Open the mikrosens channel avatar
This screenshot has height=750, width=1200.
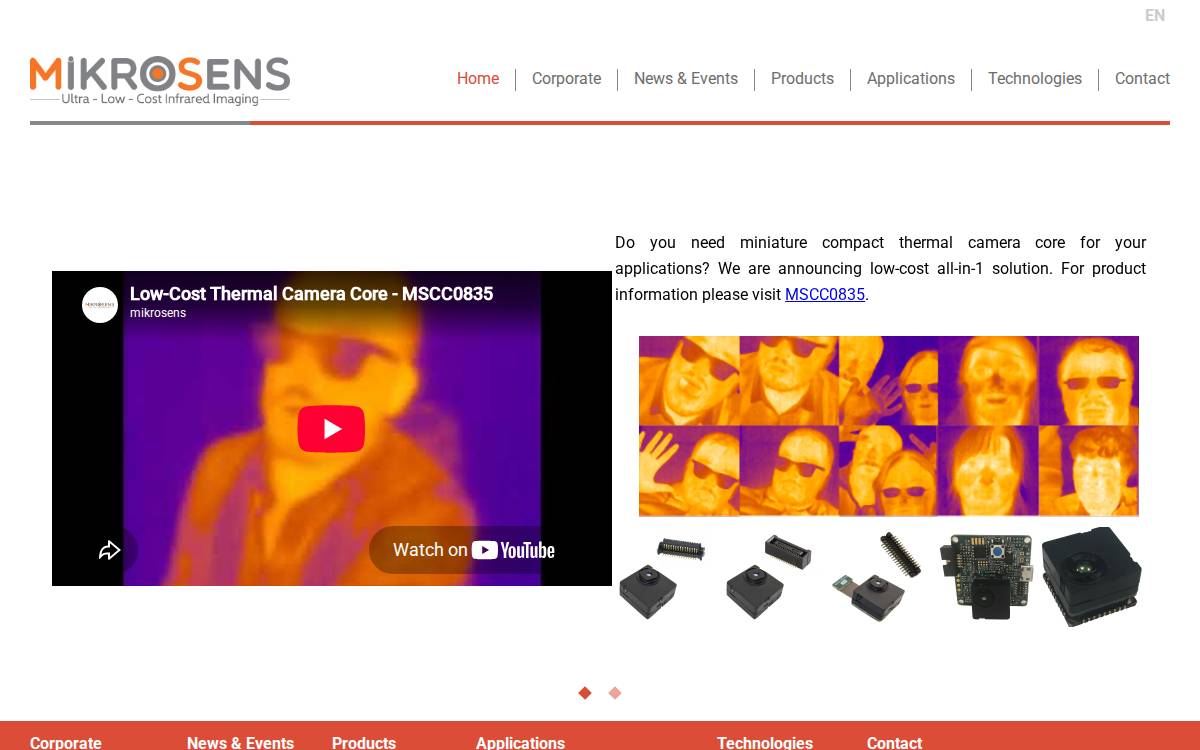pyautogui.click(x=100, y=304)
